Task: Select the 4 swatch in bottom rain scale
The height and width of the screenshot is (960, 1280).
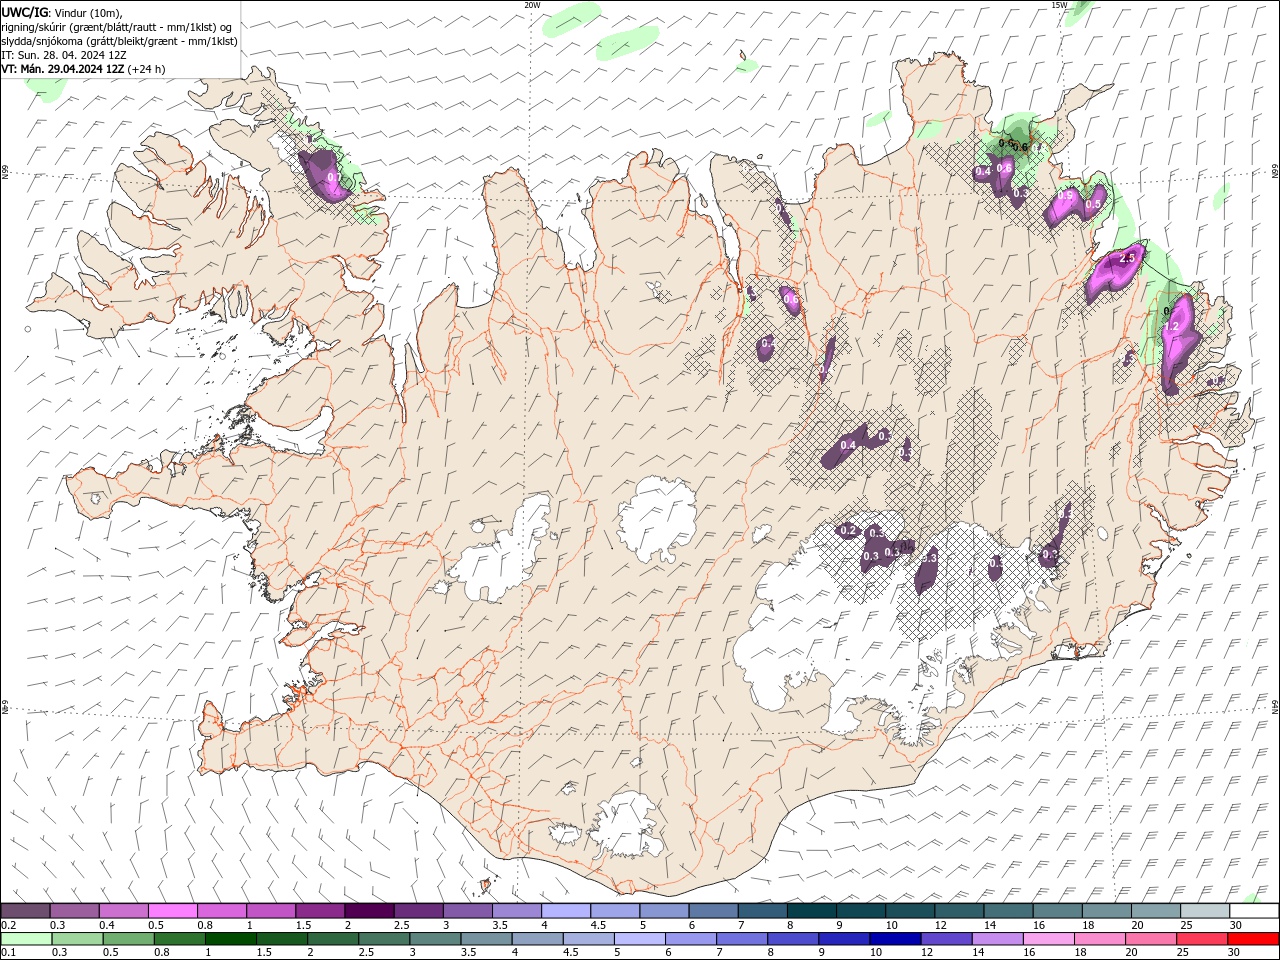Action: click(536, 939)
